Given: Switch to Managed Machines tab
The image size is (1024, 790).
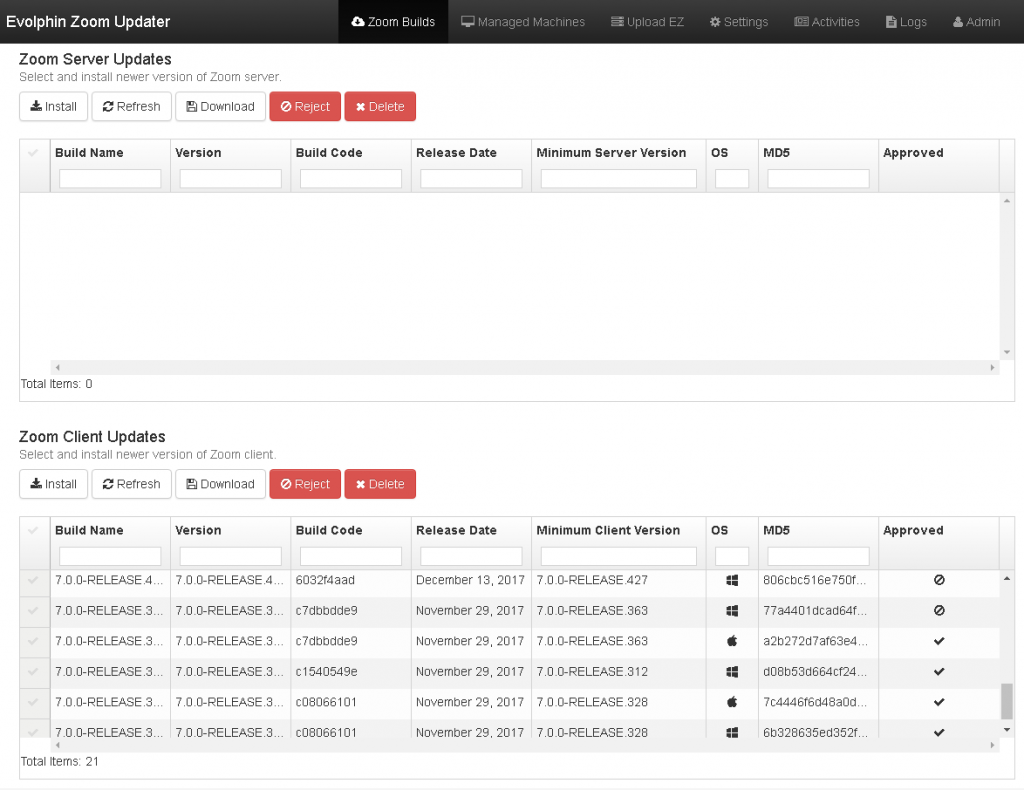Looking at the screenshot, I should pos(522,22).
